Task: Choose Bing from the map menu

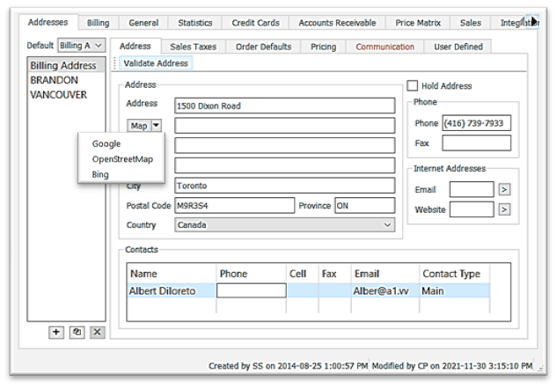Action: point(100,174)
